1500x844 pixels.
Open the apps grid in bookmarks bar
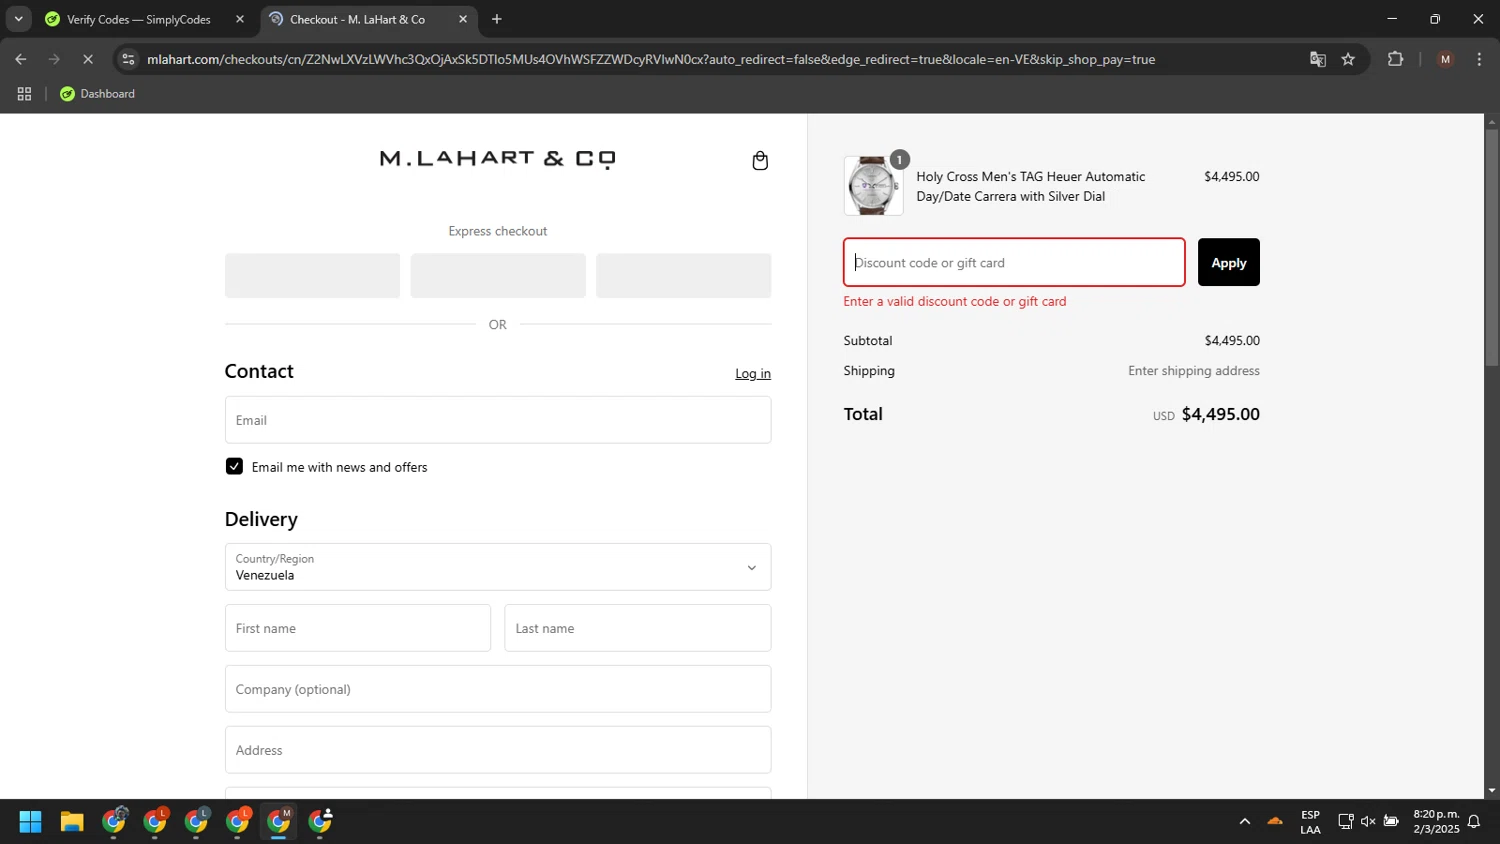pyautogui.click(x=24, y=94)
